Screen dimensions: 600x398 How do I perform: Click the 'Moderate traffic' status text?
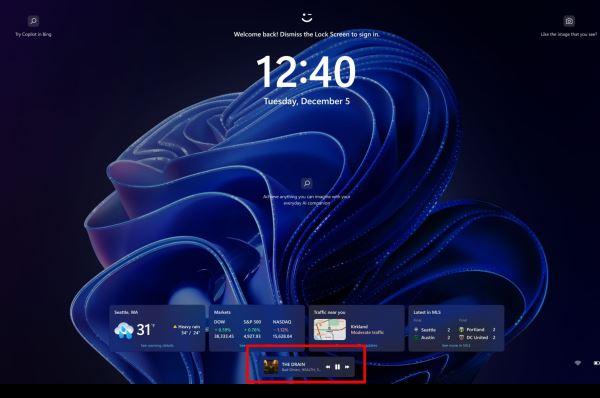(367, 332)
